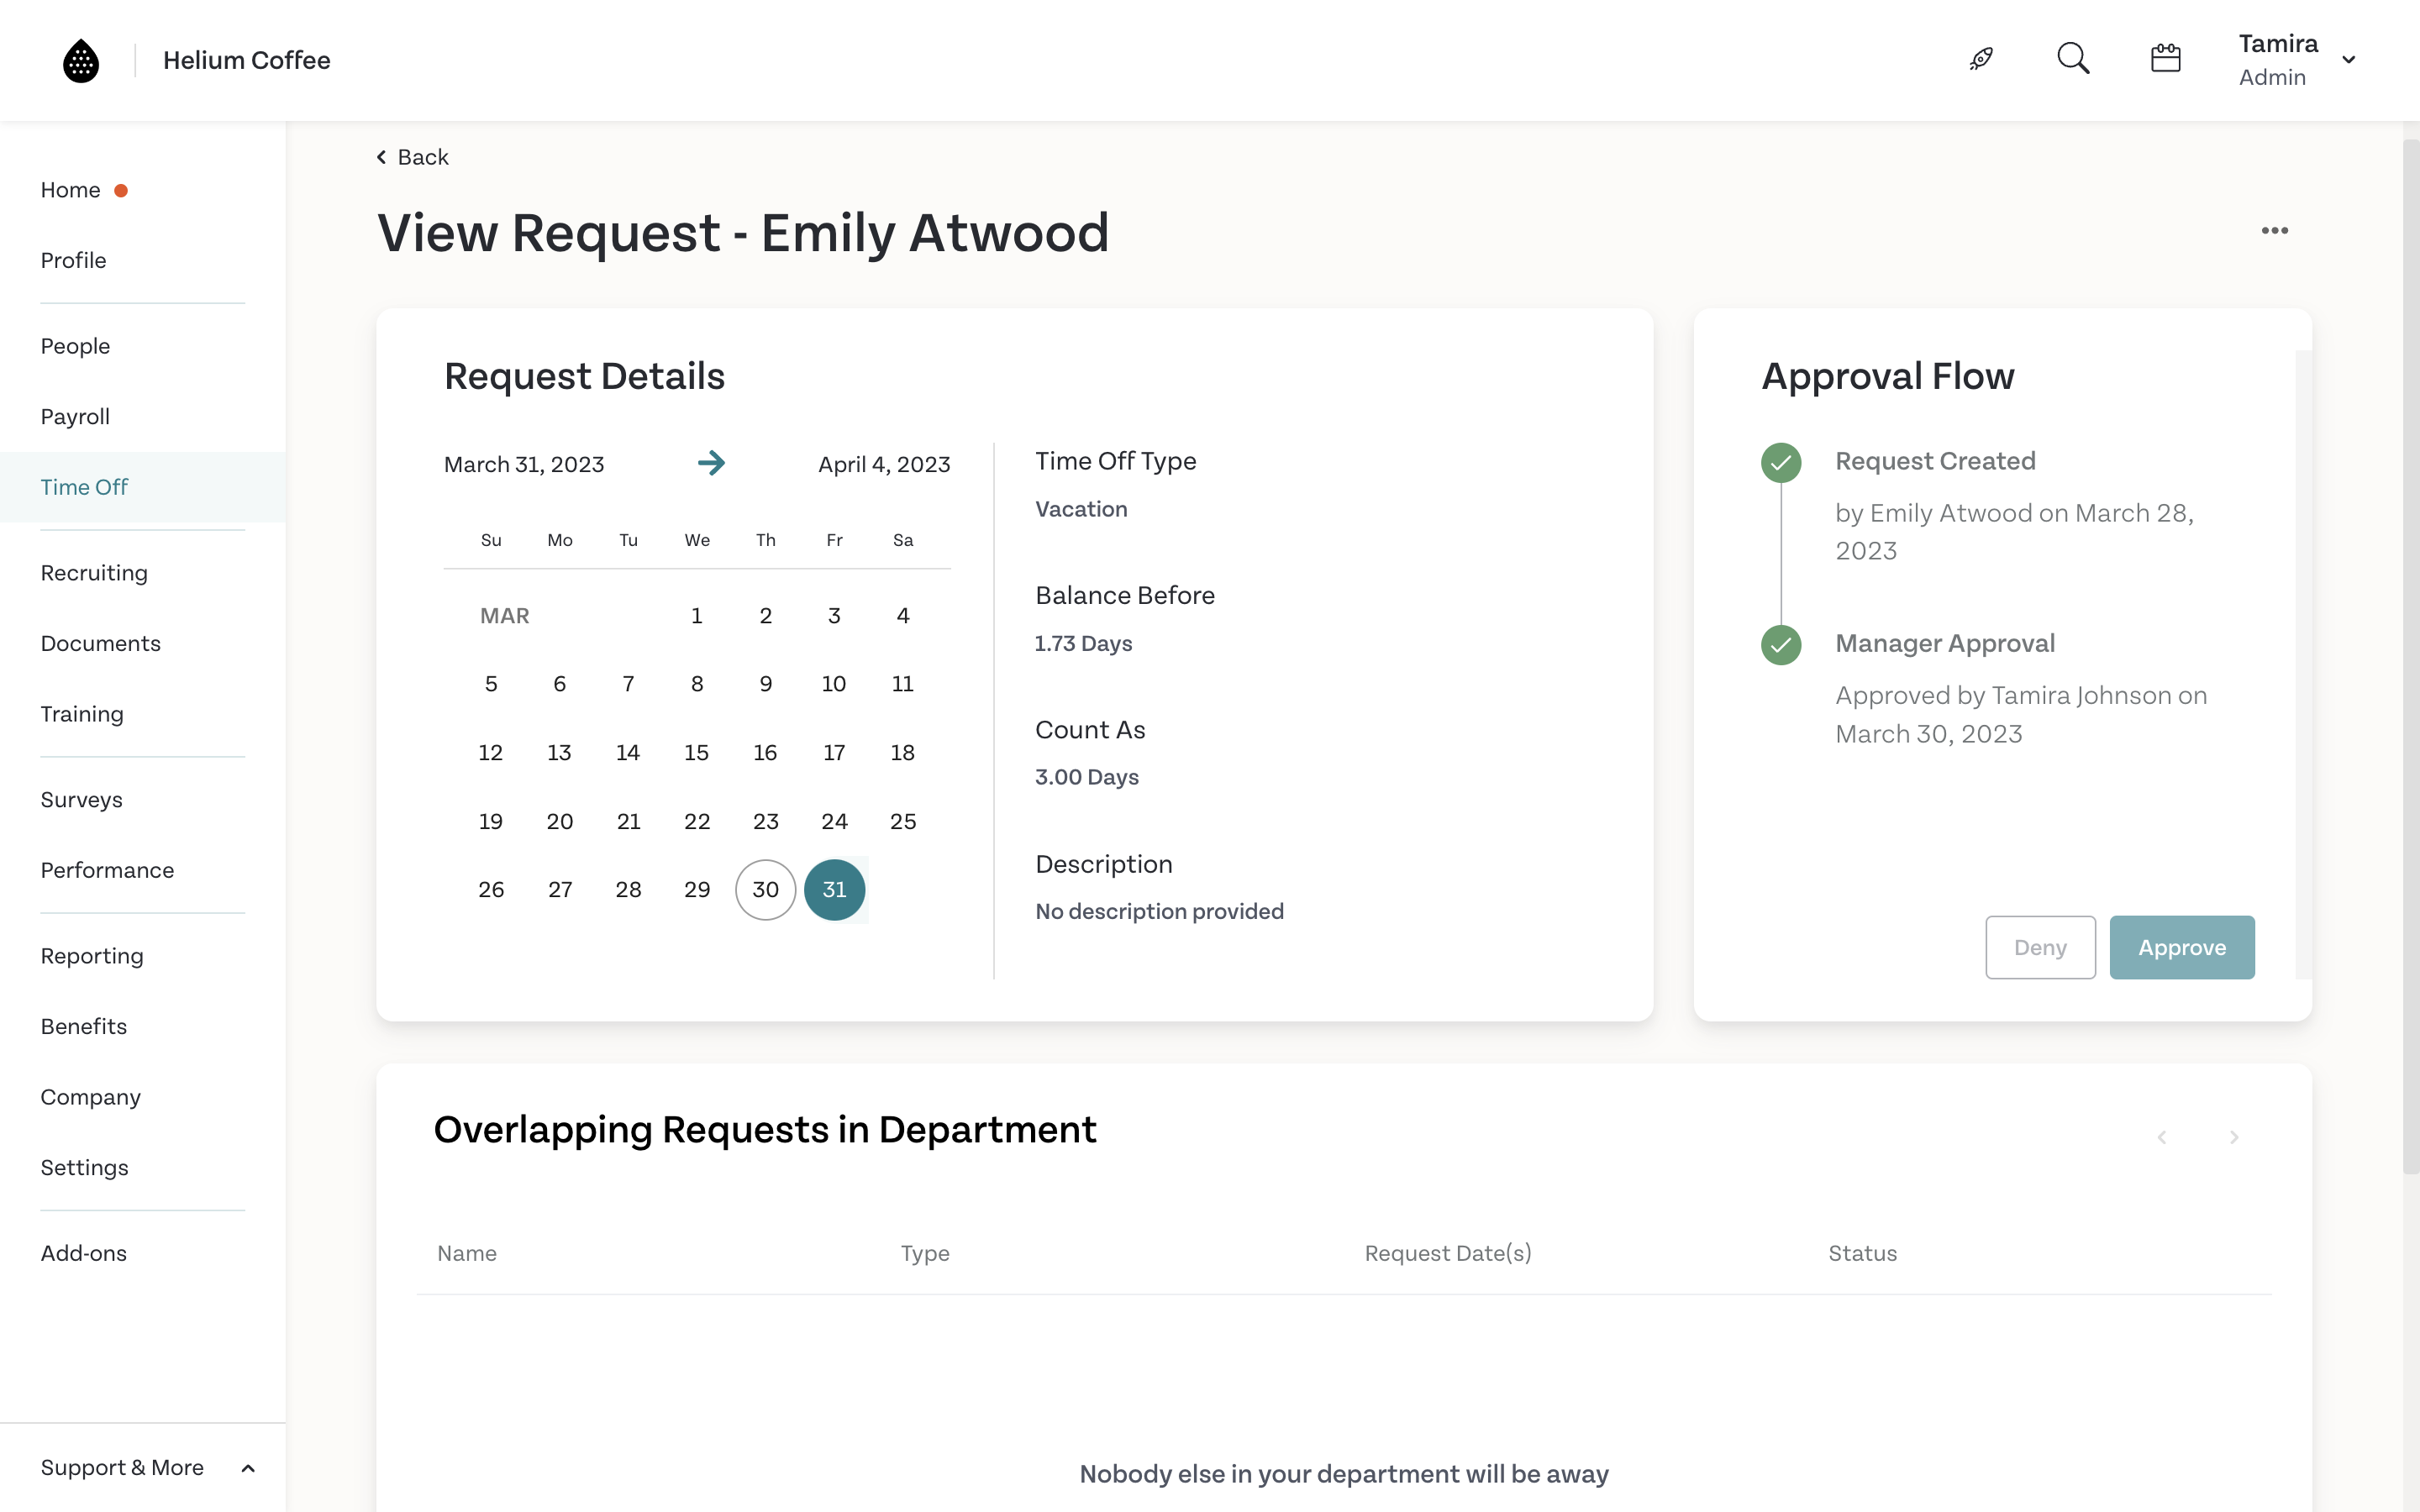The height and width of the screenshot is (1512, 2420).
Task: Open the calendar icon in header
Action: point(2165,59)
